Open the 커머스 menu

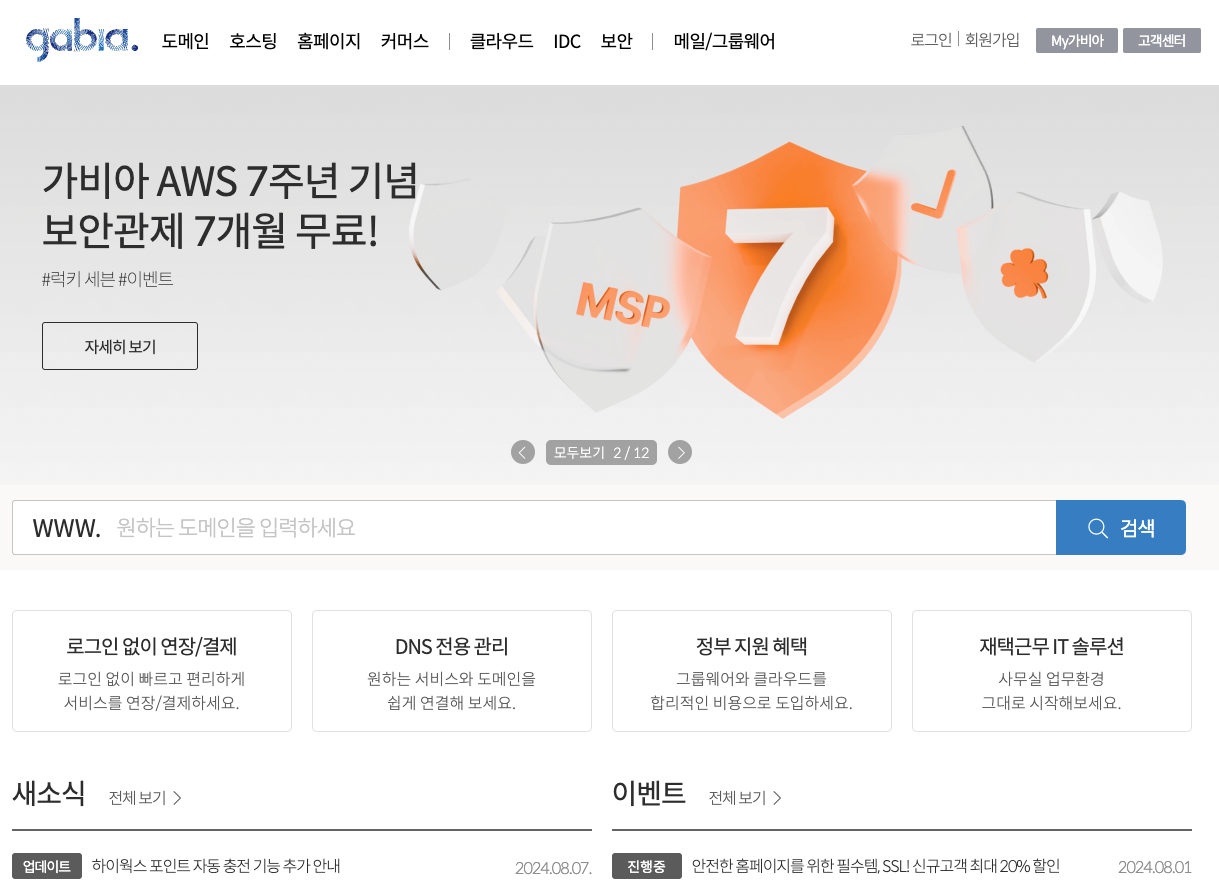point(405,41)
